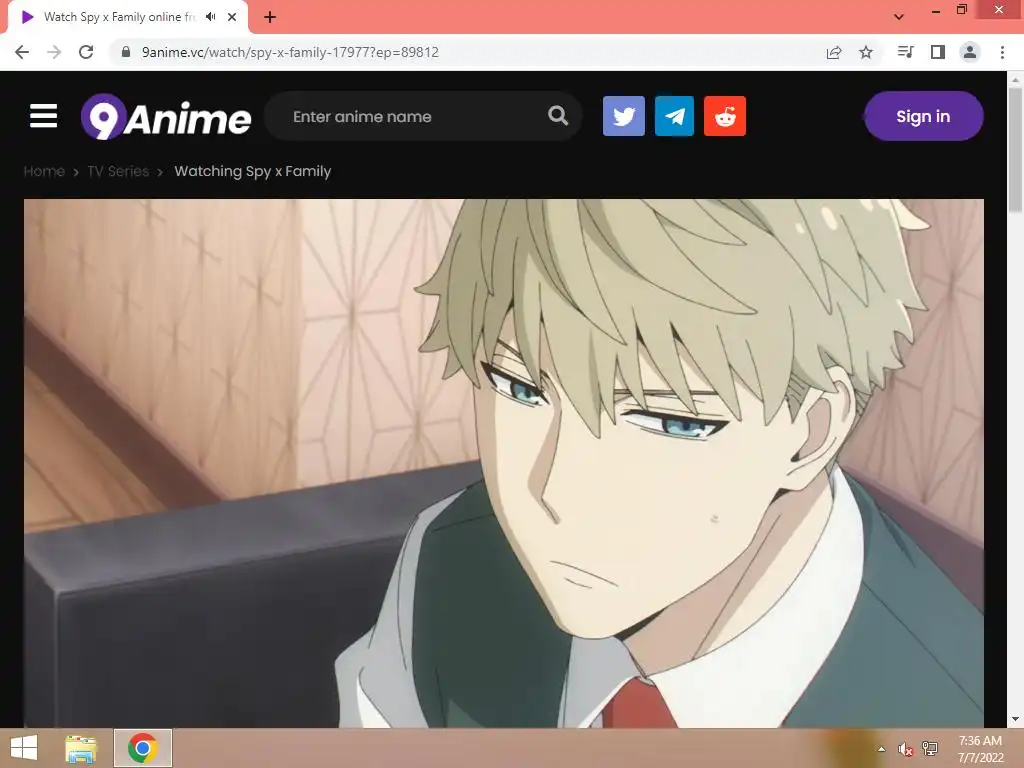Close the Watch Spy x Family tab

click(232, 17)
